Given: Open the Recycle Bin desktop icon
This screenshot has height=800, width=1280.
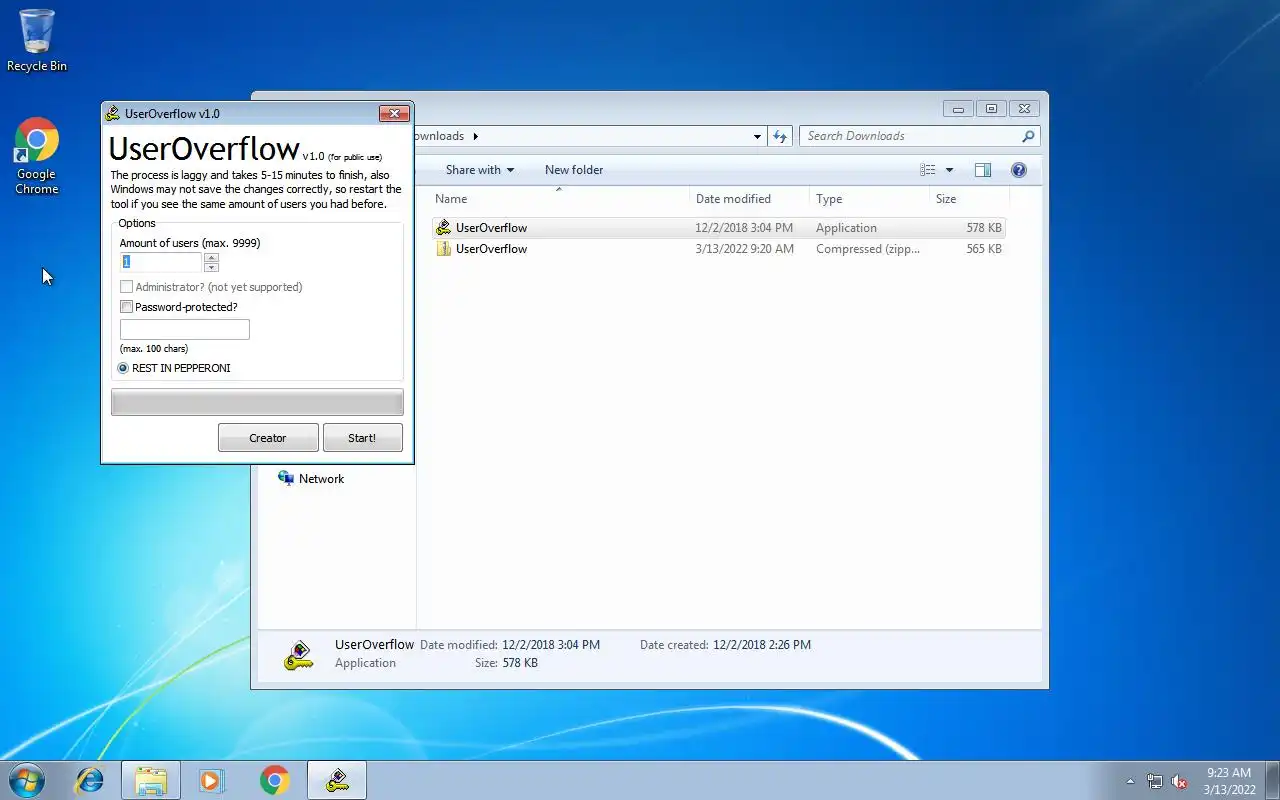Looking at the screenshot, I should (37, 40).
